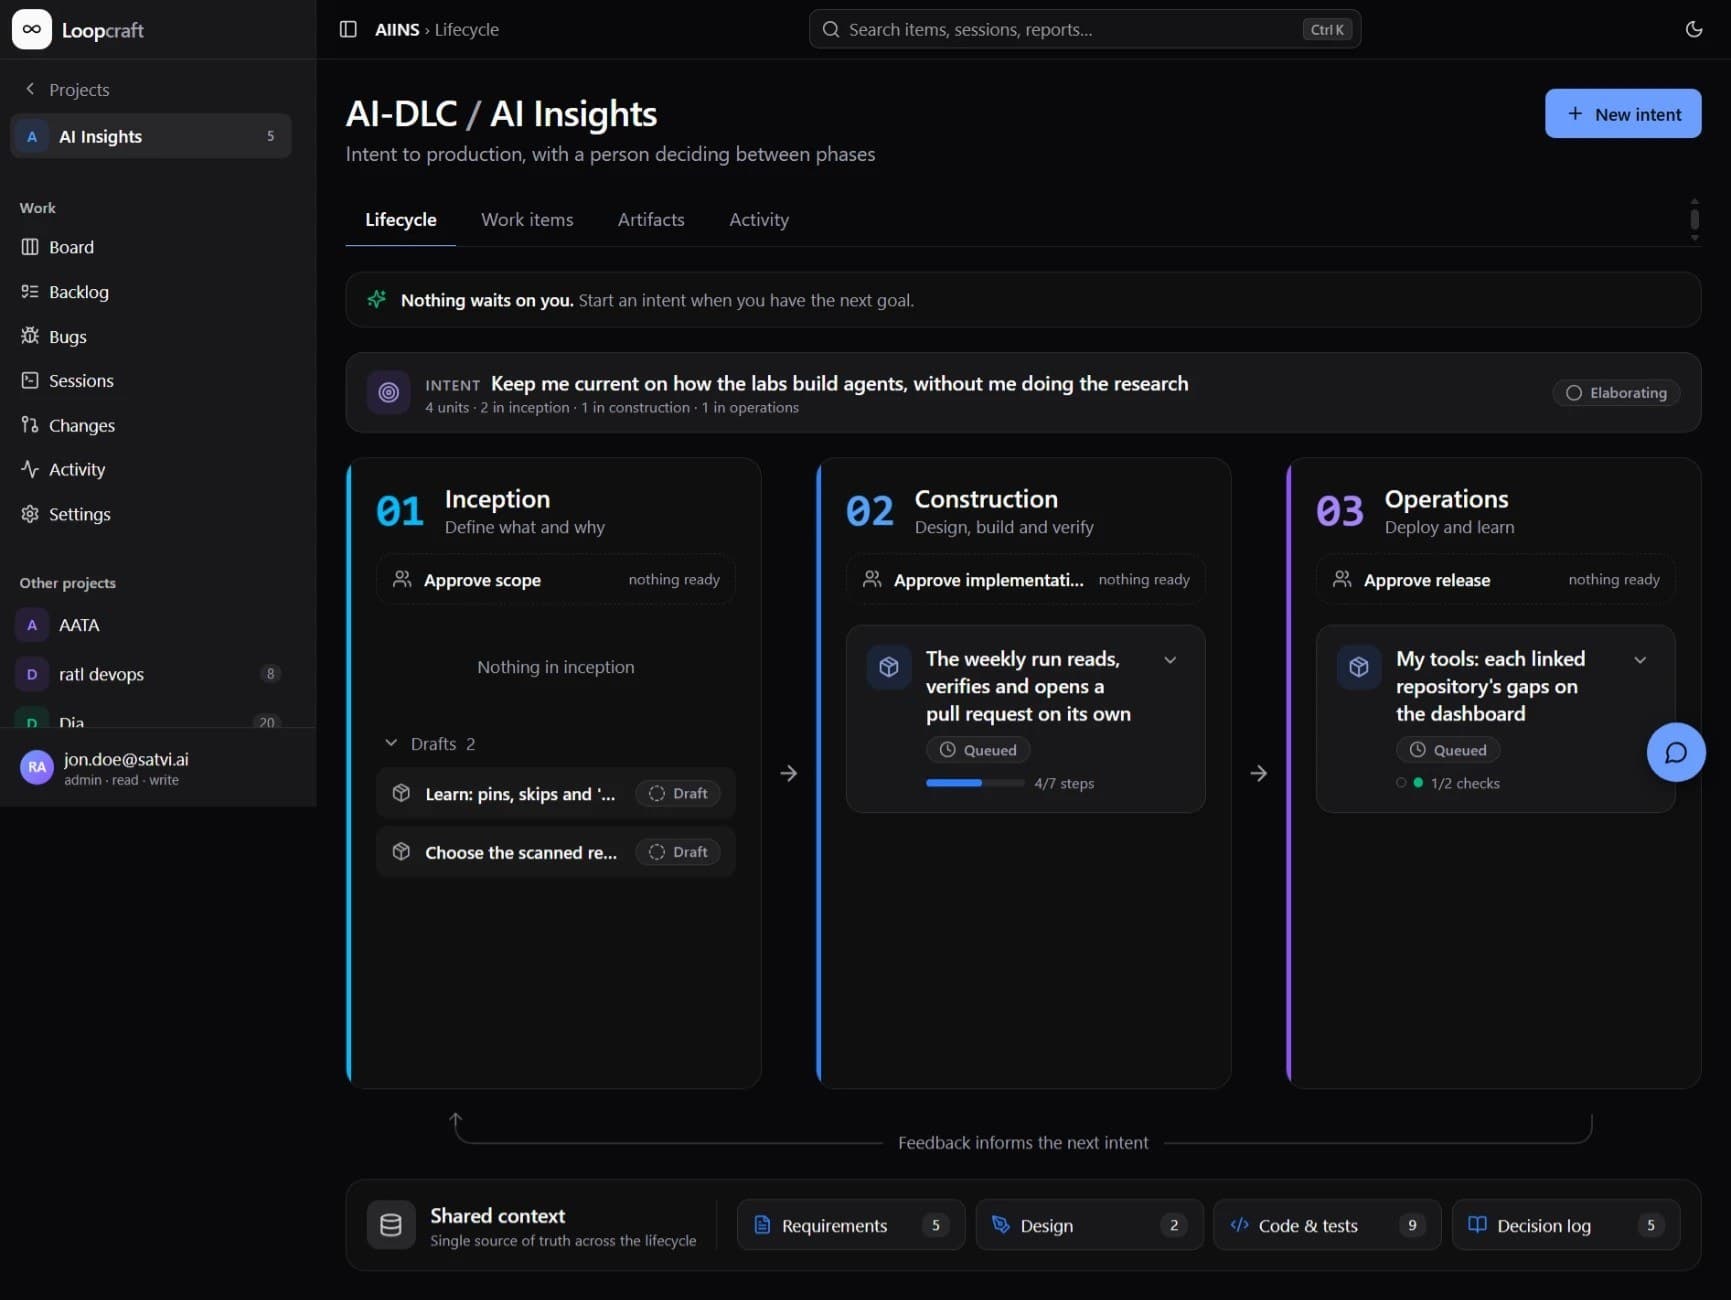Image resolution: width=1731 pixels, height=1300 pixels.
Task: Click the ratl devops project avatar
Action: (x=32, y=674)
